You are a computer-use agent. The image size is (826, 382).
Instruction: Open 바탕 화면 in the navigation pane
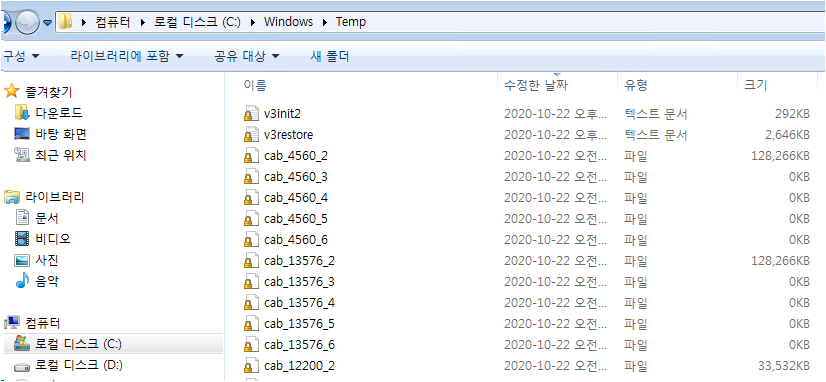coord(61,134)
